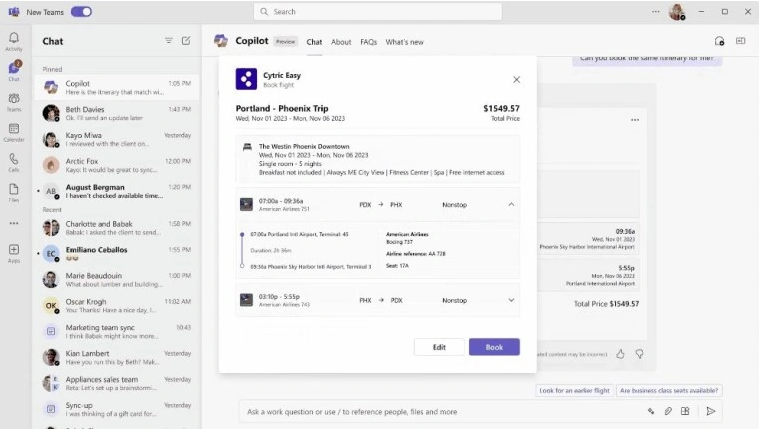Click the Portland - Phoenix Trip title
The image size is (759, 432).
coord(282,108)
